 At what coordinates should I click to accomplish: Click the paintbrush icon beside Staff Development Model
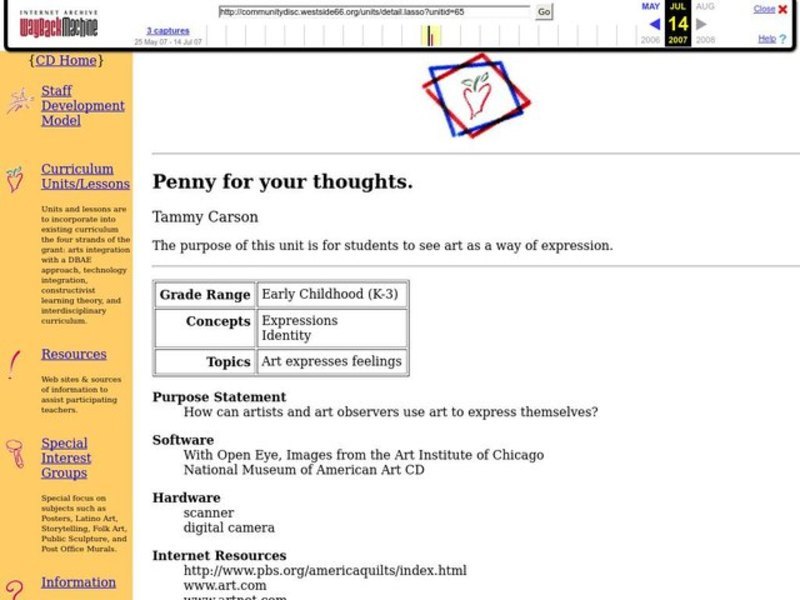click(x=20, y=100)
